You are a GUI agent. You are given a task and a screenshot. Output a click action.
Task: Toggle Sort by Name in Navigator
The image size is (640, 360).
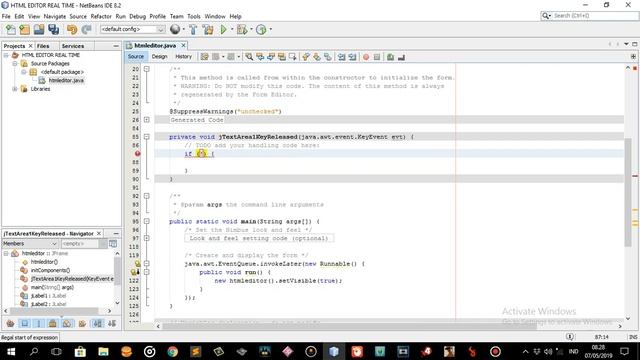coord(98,324)
